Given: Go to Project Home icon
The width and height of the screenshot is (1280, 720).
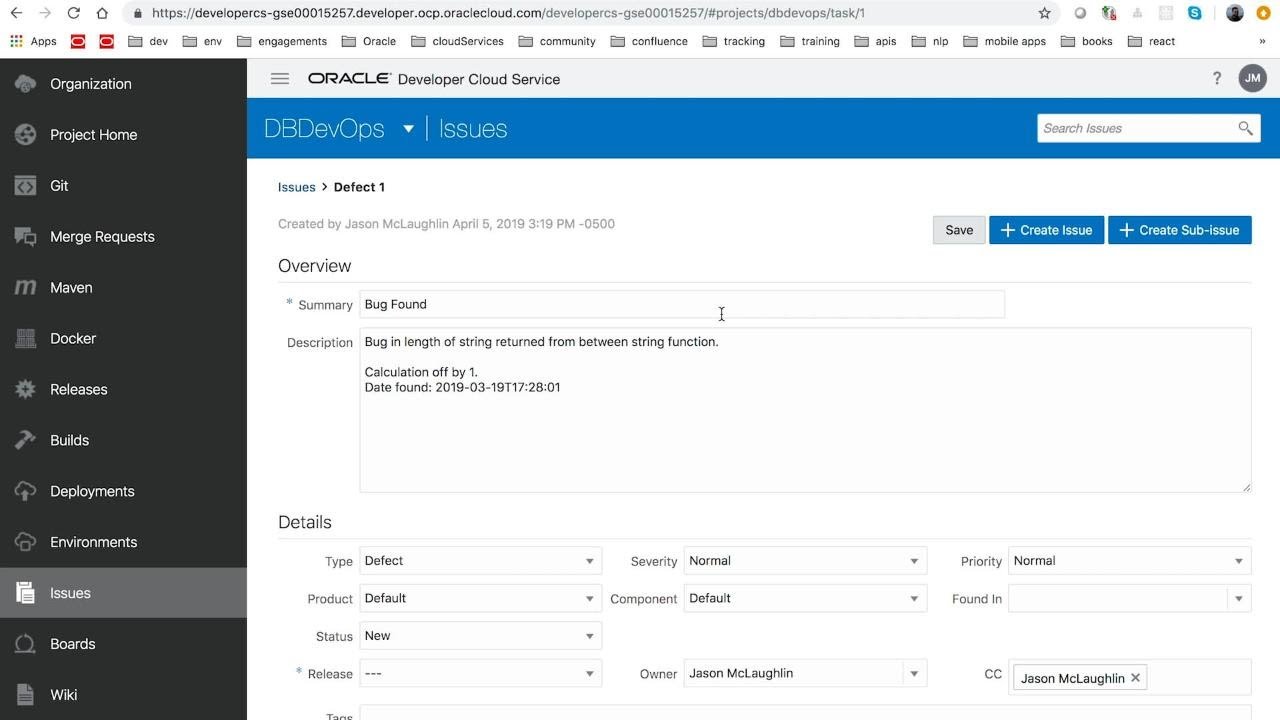Looking at the screenshot, I should (x=26, y=135).
